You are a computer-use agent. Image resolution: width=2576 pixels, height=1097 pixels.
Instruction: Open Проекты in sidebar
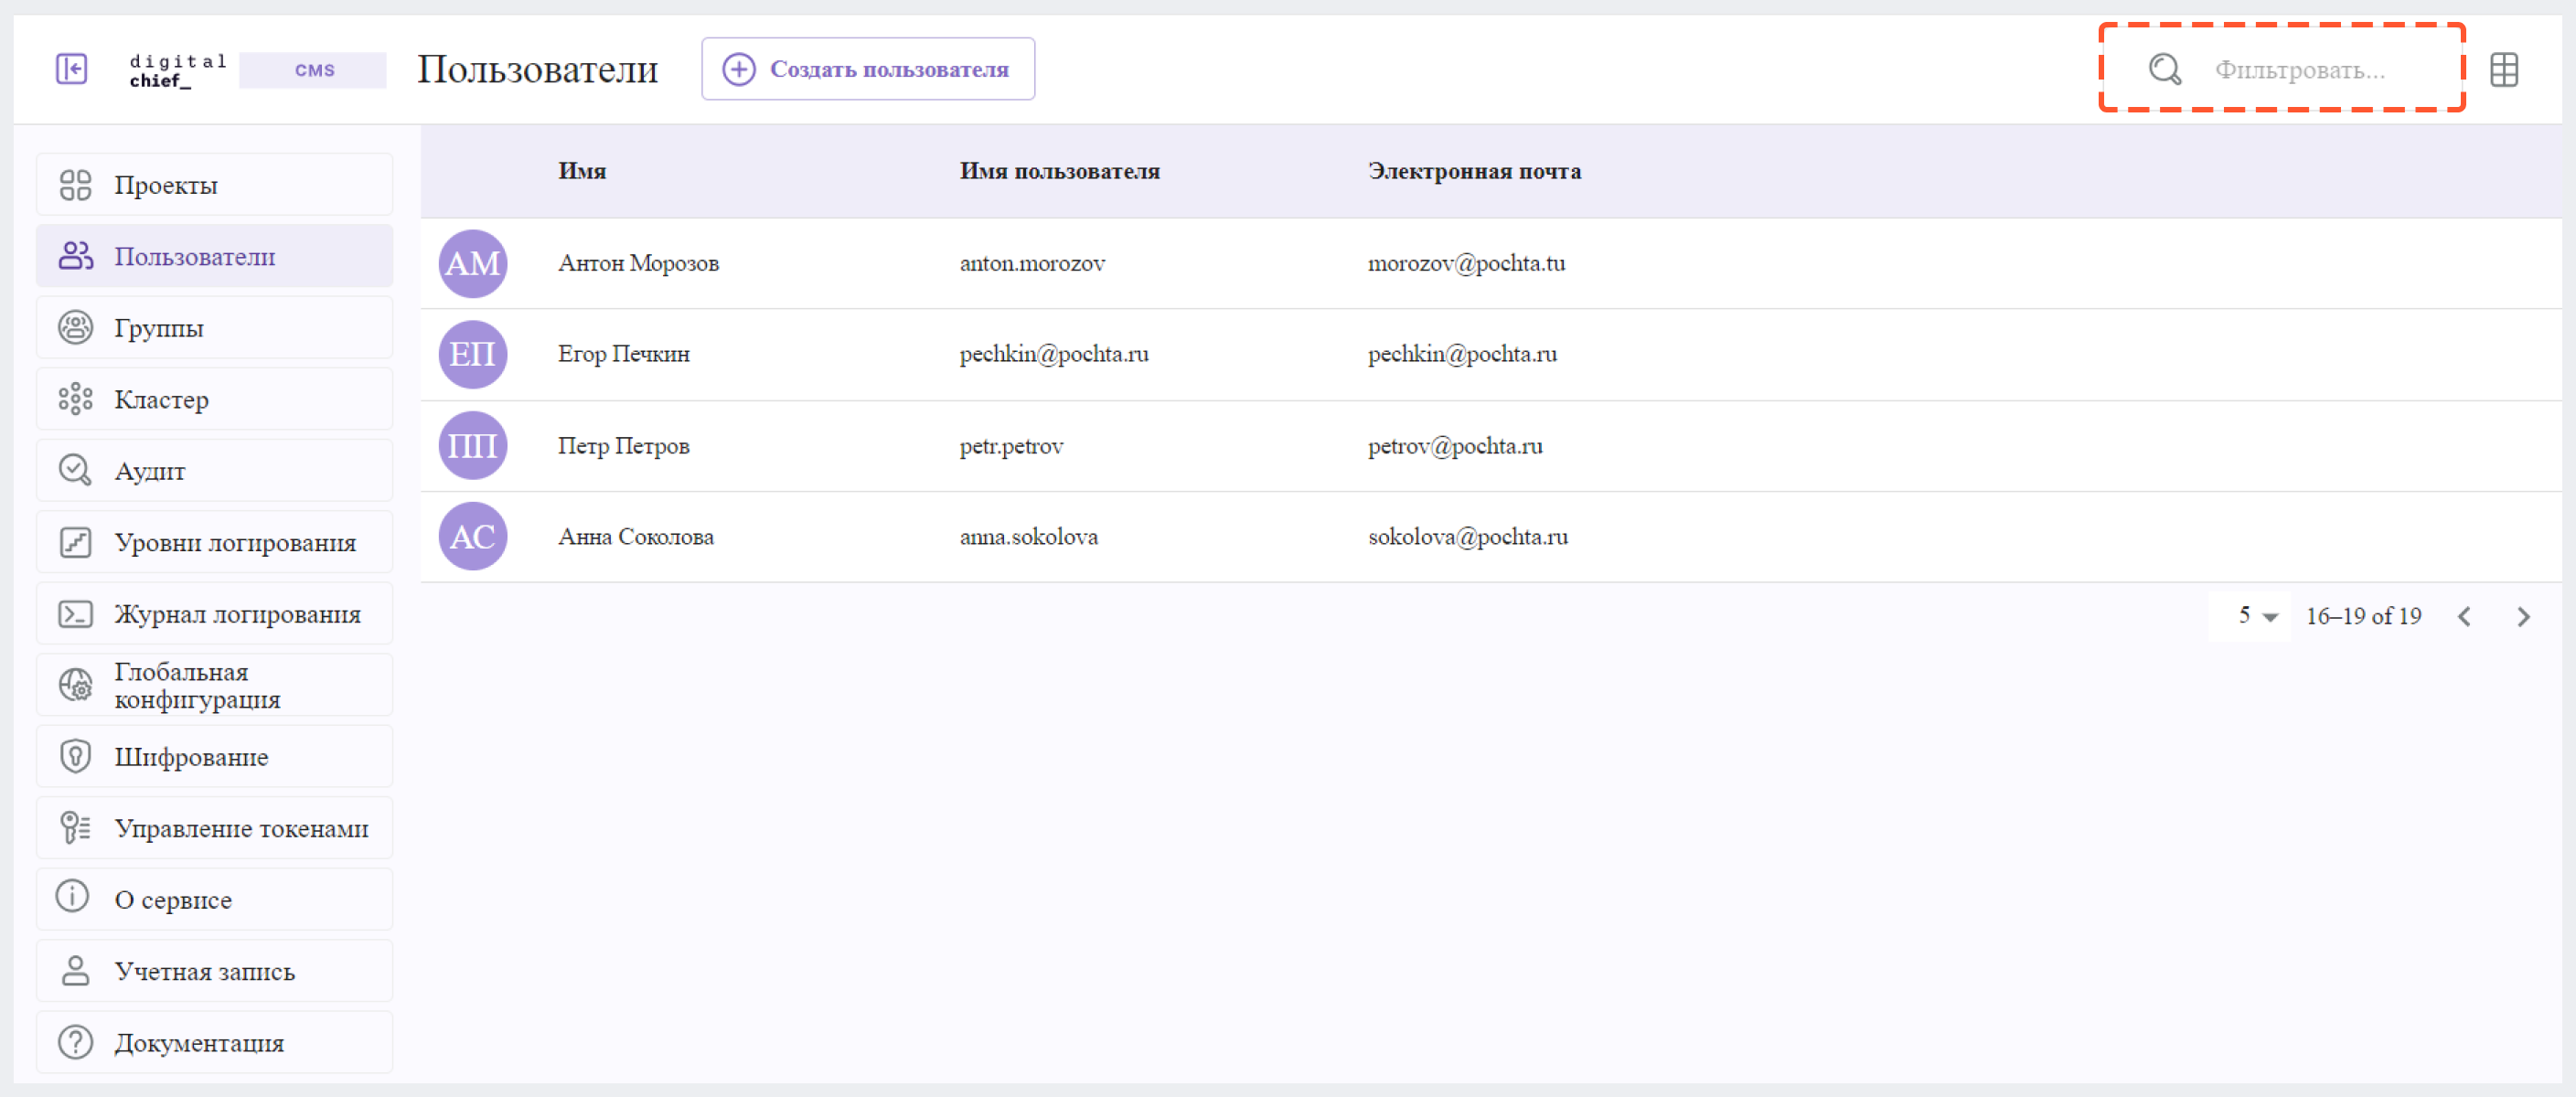coord(215,185)
